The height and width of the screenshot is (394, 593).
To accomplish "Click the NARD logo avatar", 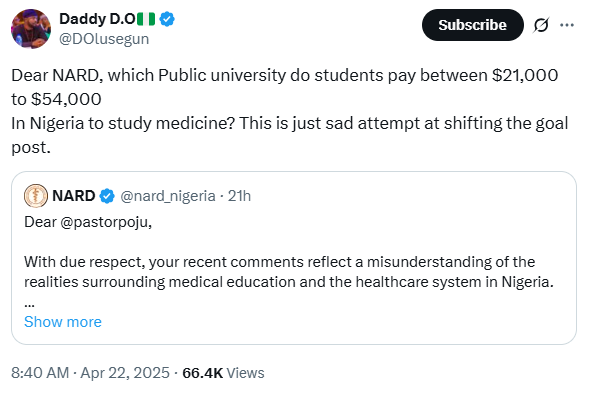I will (36, 196).
